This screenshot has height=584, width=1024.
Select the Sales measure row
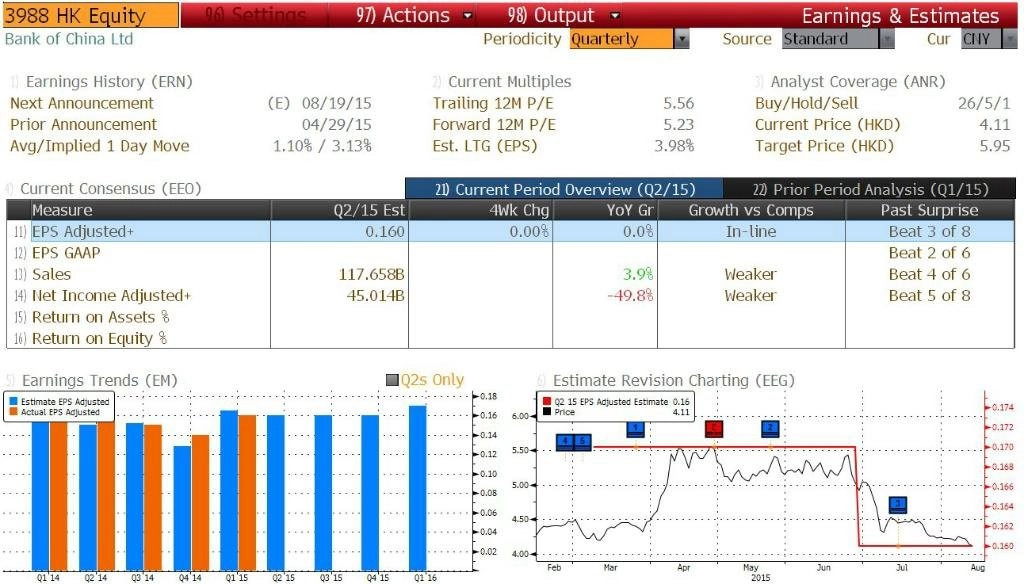pos(510,274)
